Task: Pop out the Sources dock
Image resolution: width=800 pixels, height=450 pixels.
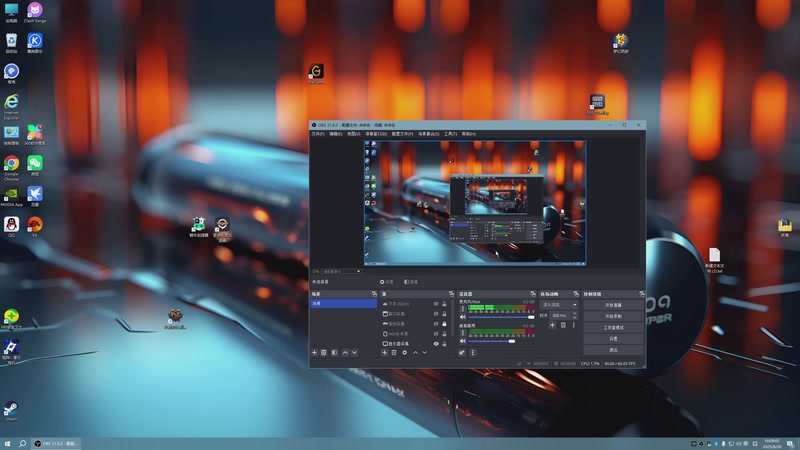Action: pos(452,294)
